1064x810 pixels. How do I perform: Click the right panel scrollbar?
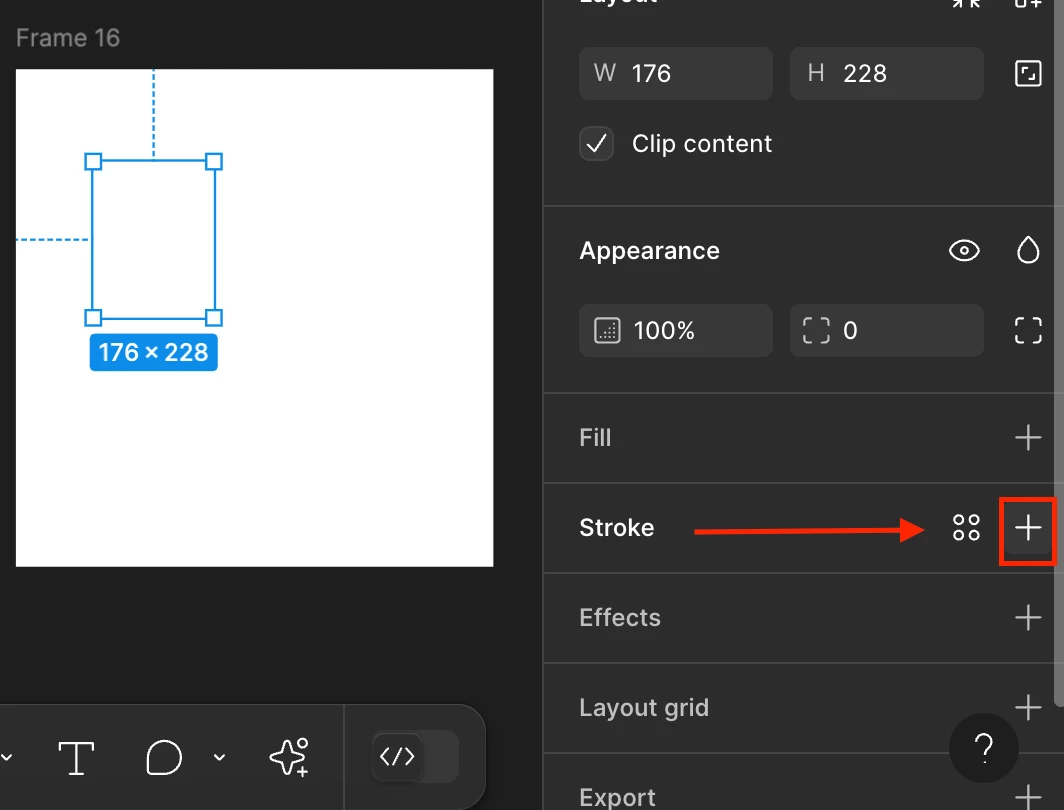coord(1059,353)
